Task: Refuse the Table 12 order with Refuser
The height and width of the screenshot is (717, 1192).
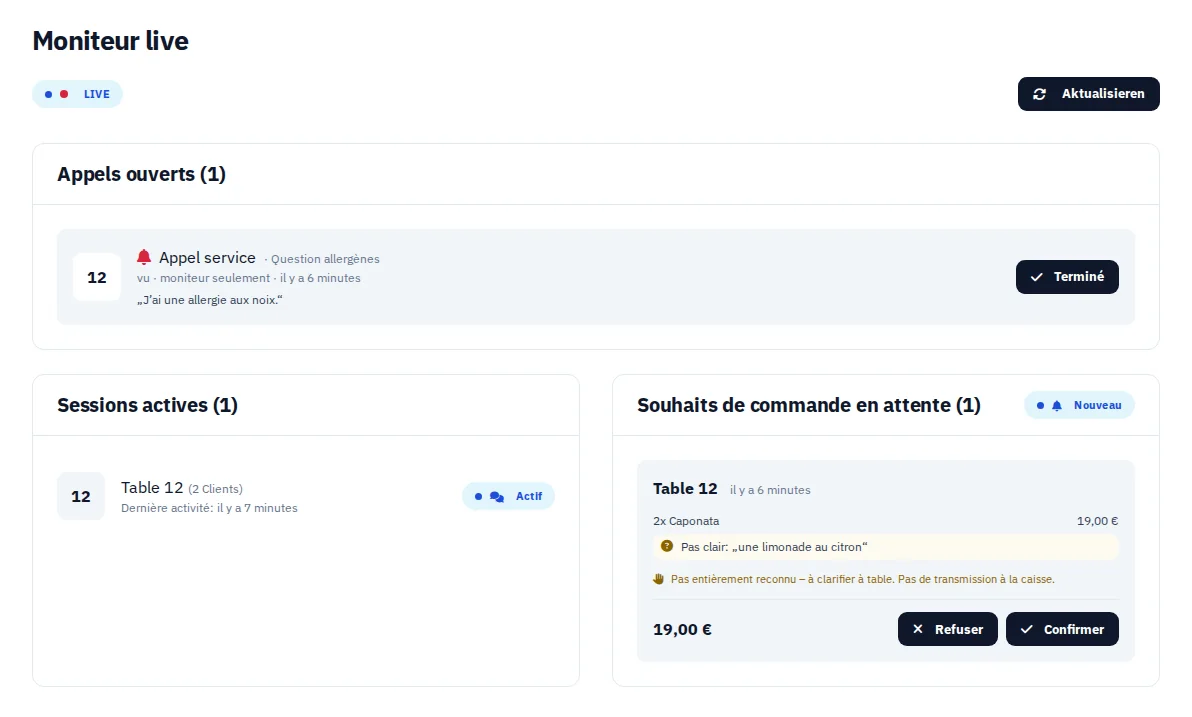Action: [947, 629]
